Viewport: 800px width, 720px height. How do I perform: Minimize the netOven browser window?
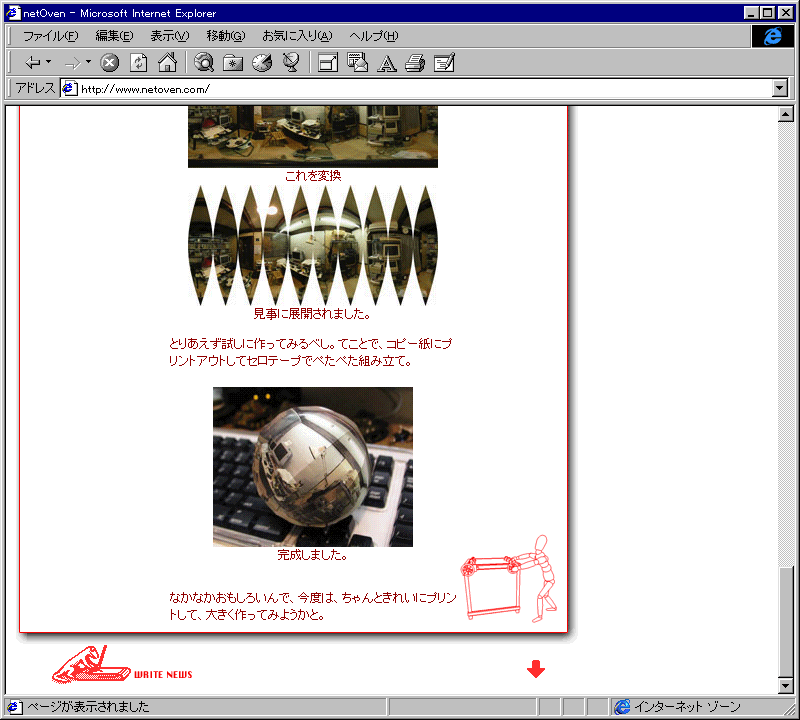pyautogui.click(x=751, y=13)
